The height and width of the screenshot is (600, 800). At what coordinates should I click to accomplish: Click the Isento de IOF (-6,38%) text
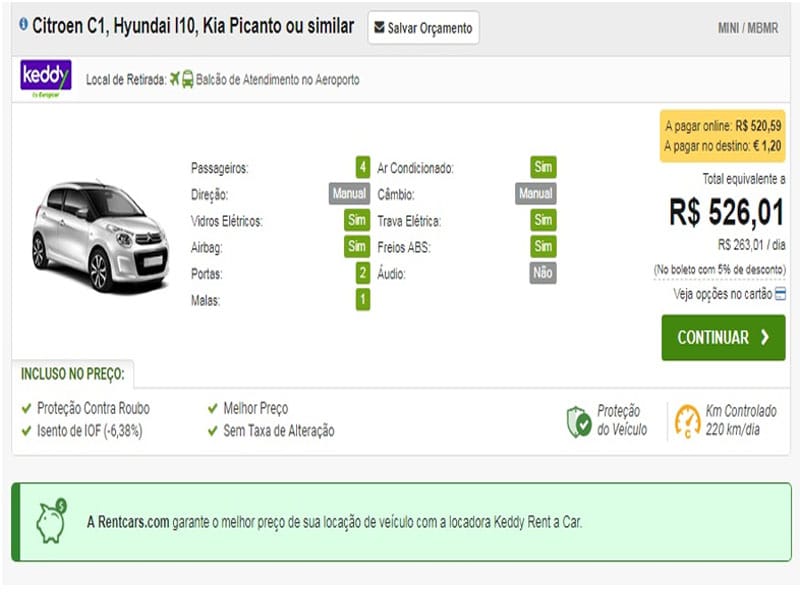pos(90,431)
